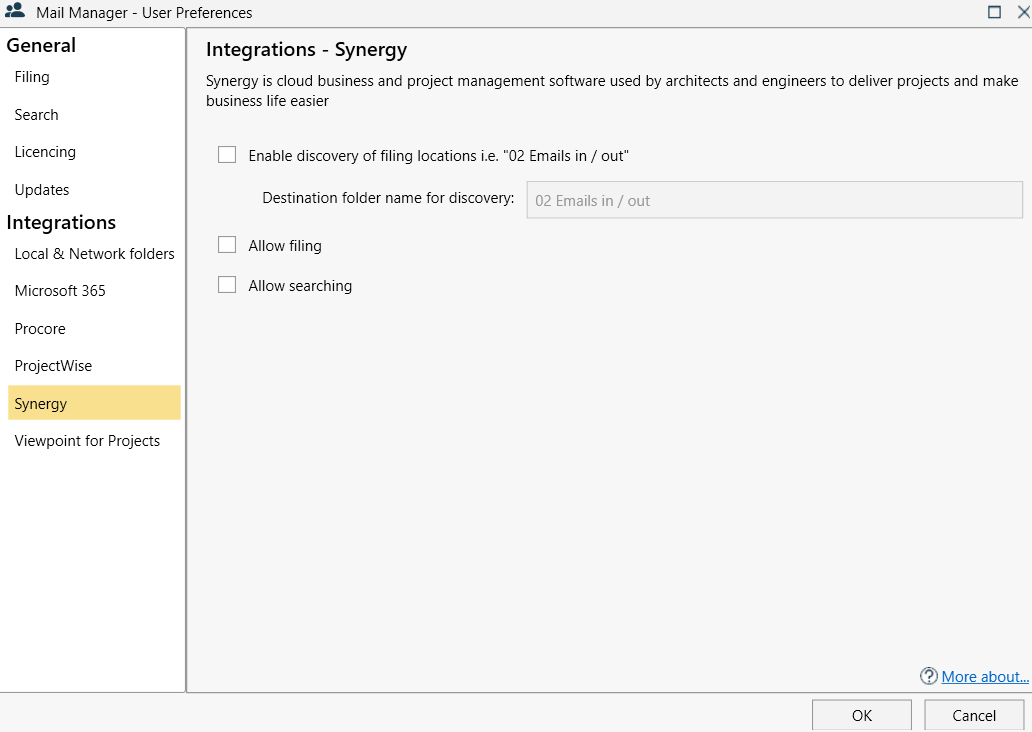This screenshot has width=1032, height=732.
Task: Select Local & Network folders integration
Action: pos(94,254)
